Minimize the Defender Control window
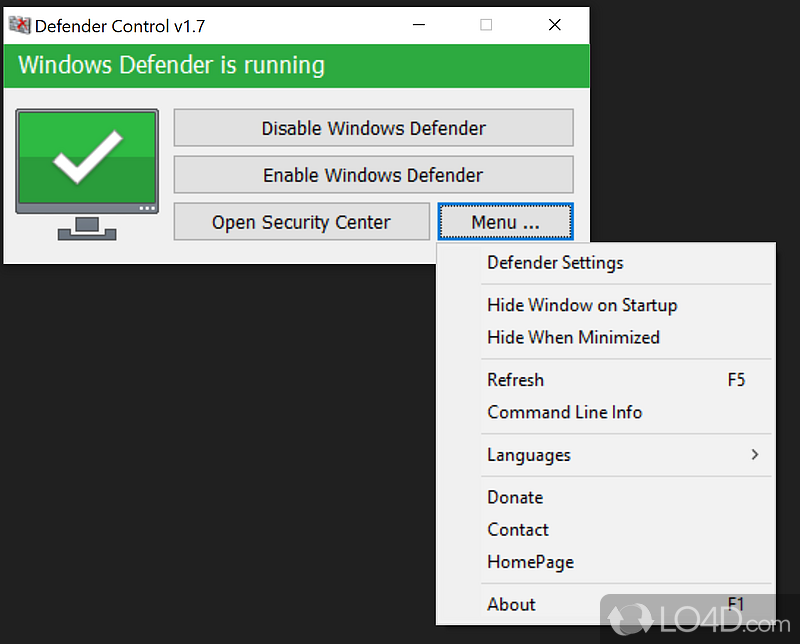This screenshot has width=800, height=644. (419, 25)
